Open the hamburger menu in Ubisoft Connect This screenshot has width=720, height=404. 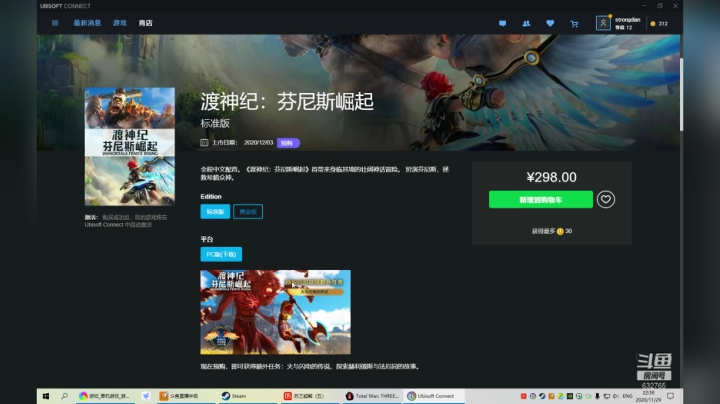(55, 23)
